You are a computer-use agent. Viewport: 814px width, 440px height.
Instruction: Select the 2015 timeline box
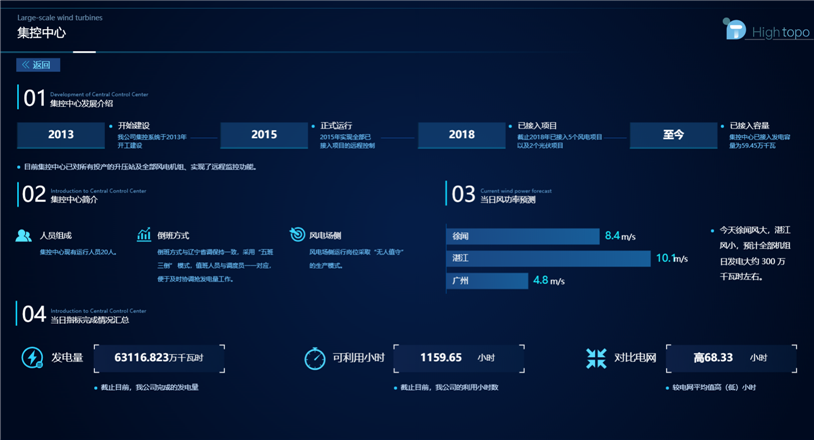pos(264,135)
